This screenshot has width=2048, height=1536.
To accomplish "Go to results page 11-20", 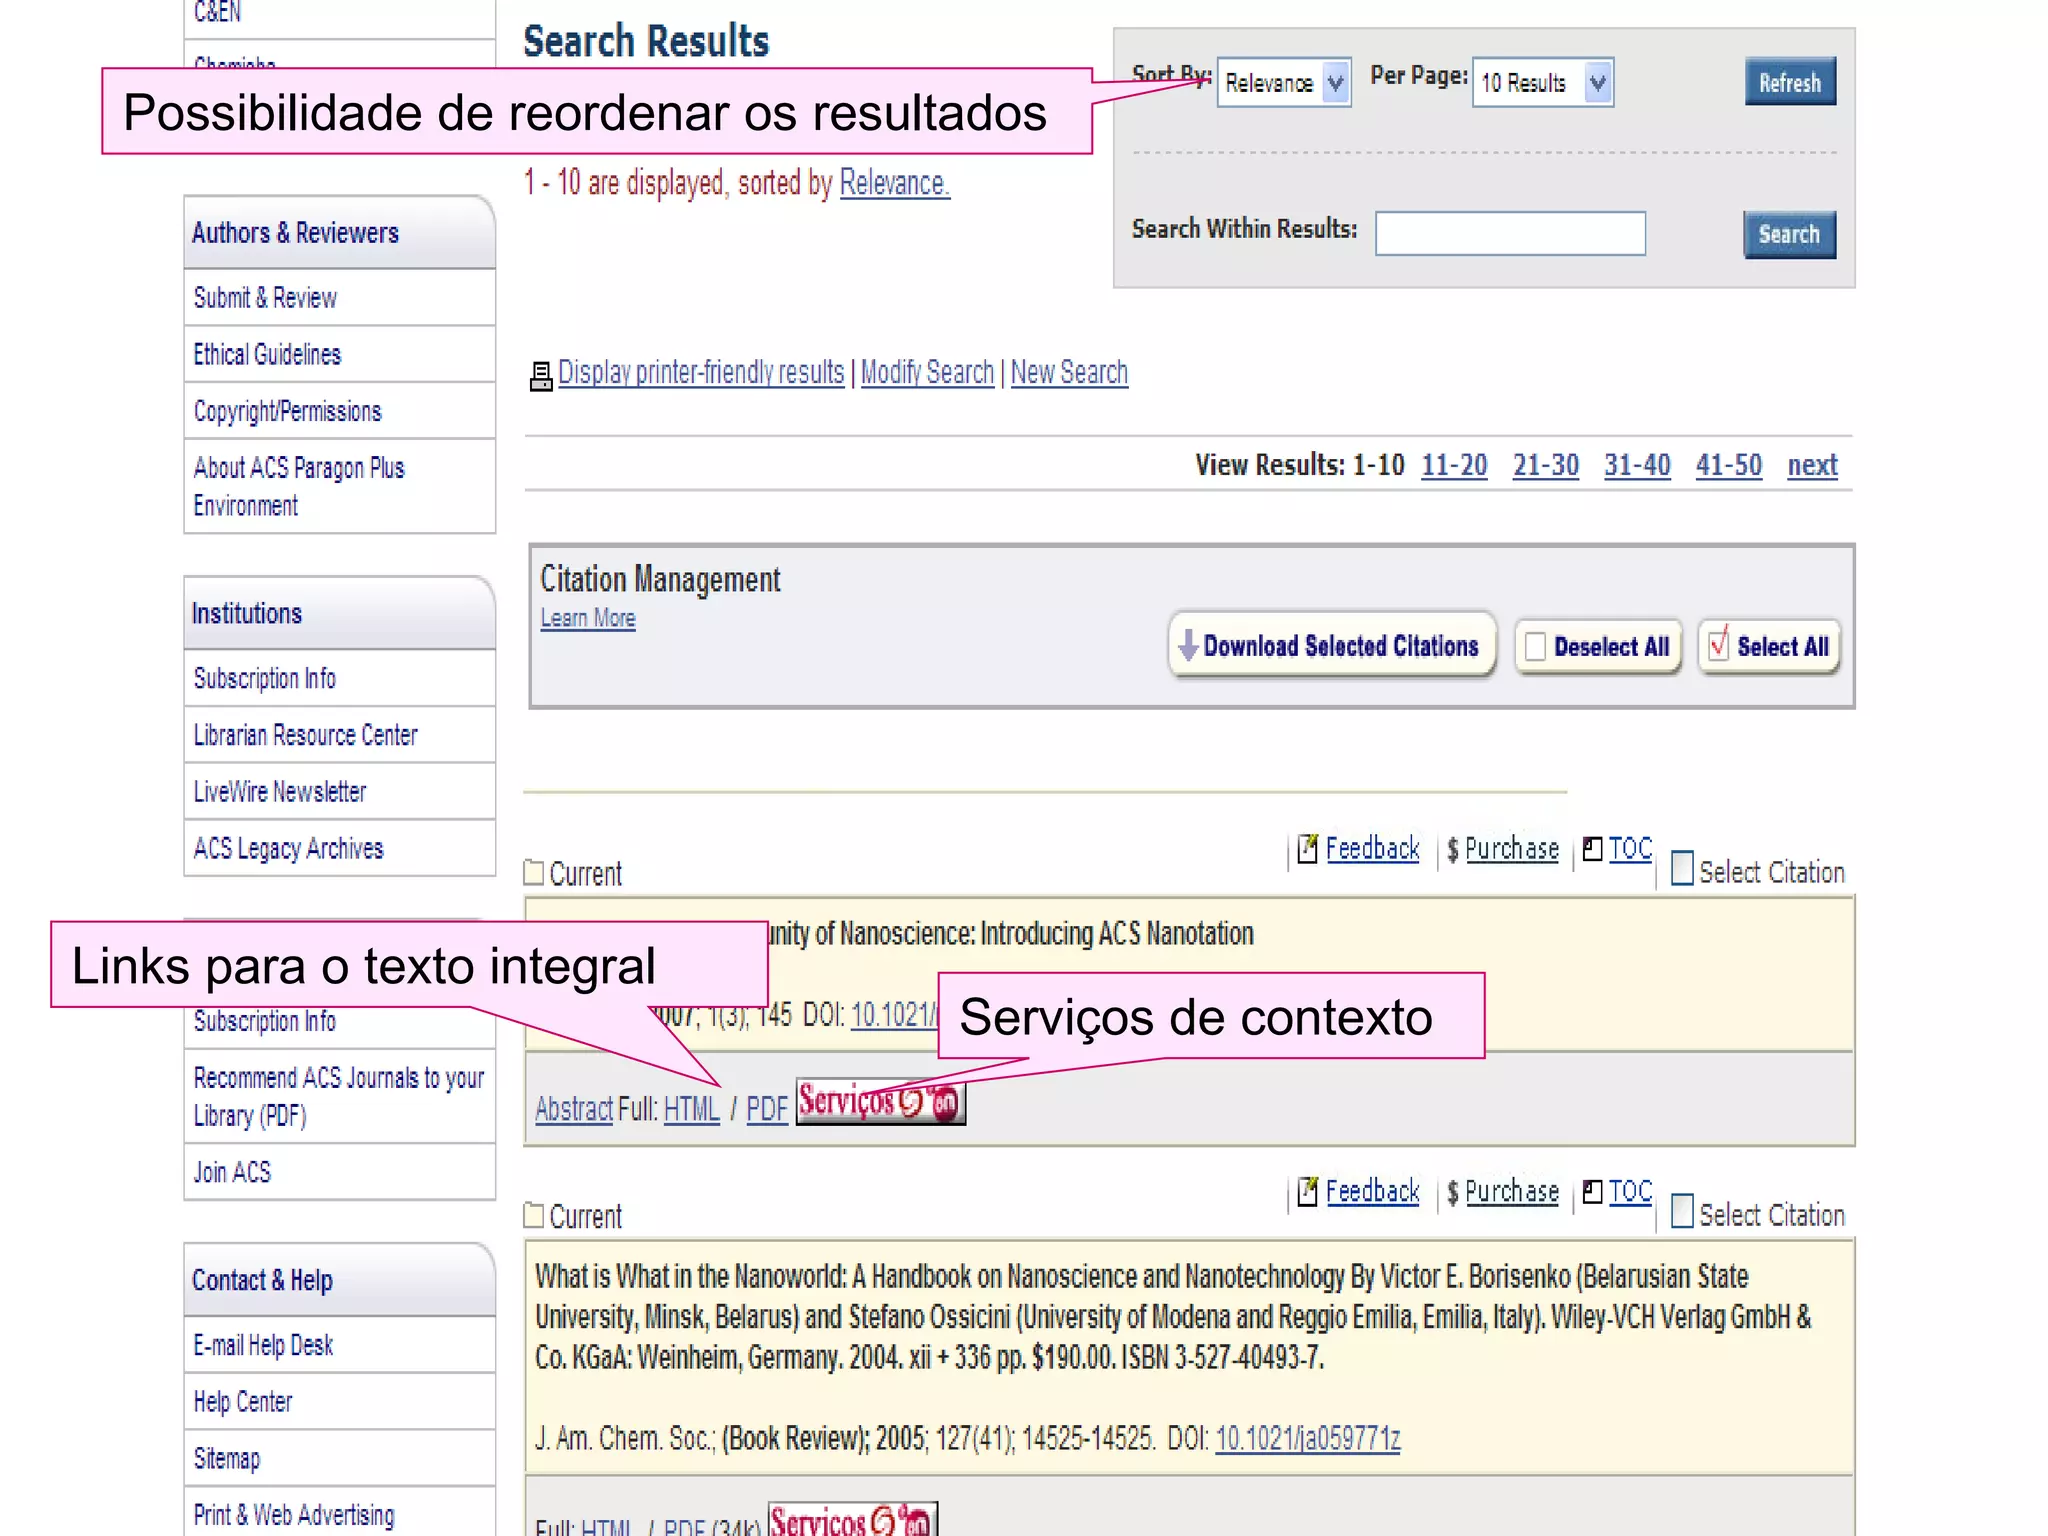I will pyautogui.click(x=1454, y=465).
